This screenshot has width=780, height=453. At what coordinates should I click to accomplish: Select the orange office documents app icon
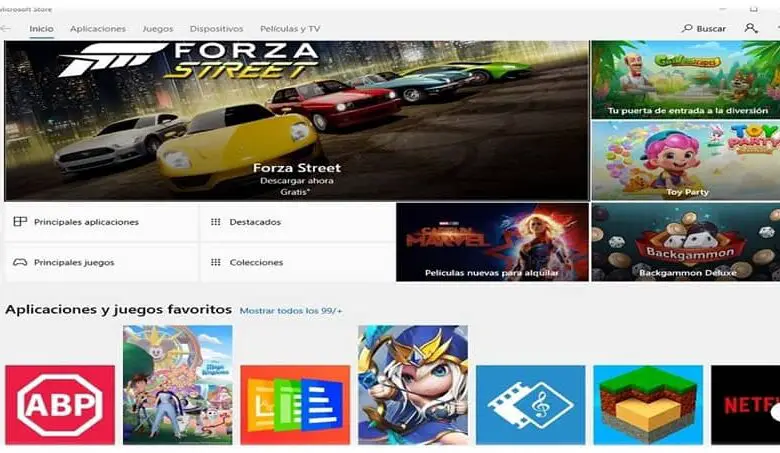click(295, 405)
